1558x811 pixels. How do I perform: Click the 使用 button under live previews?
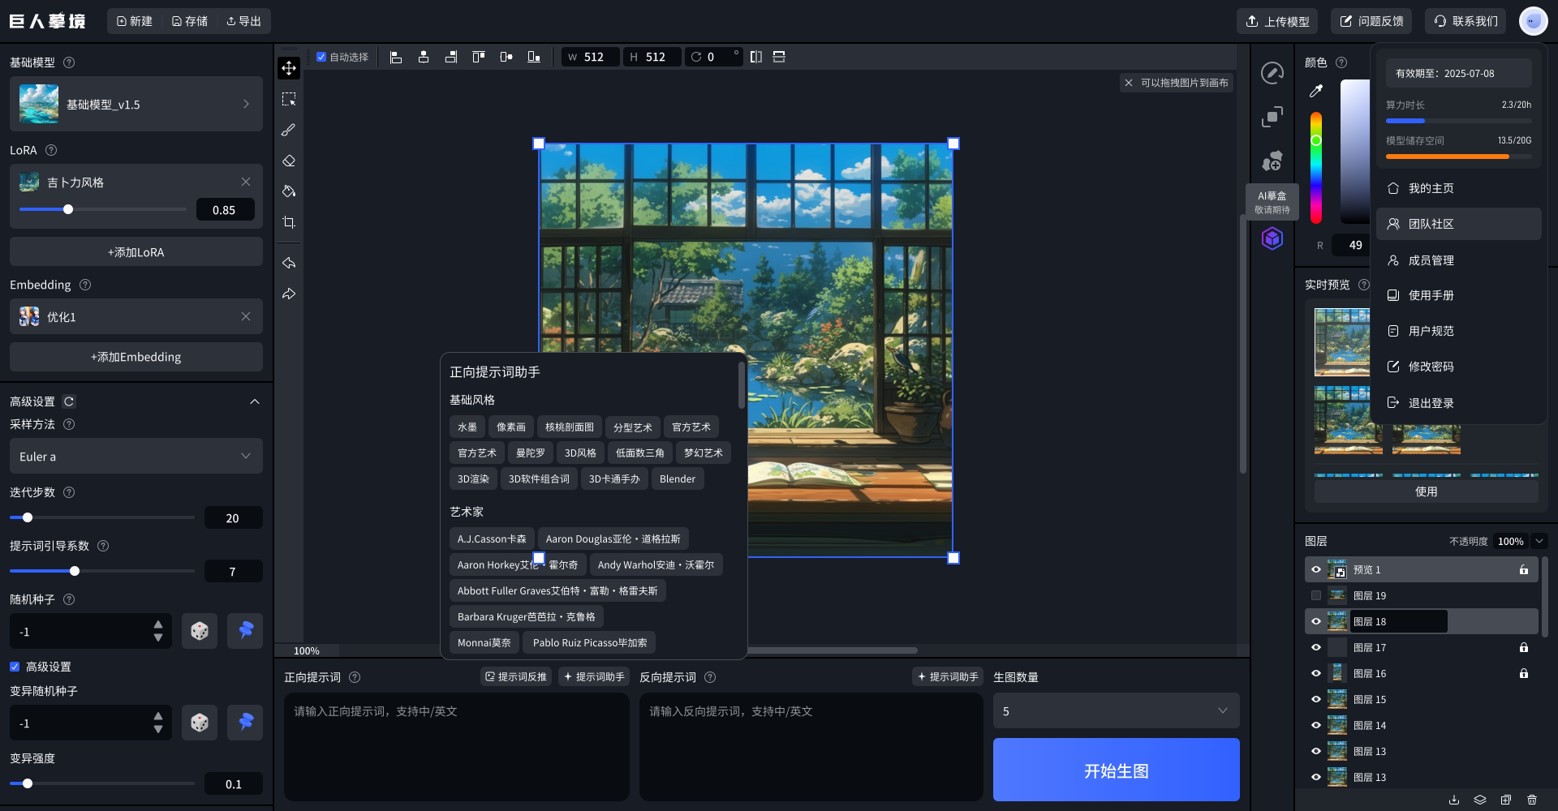coord(1426,491)
